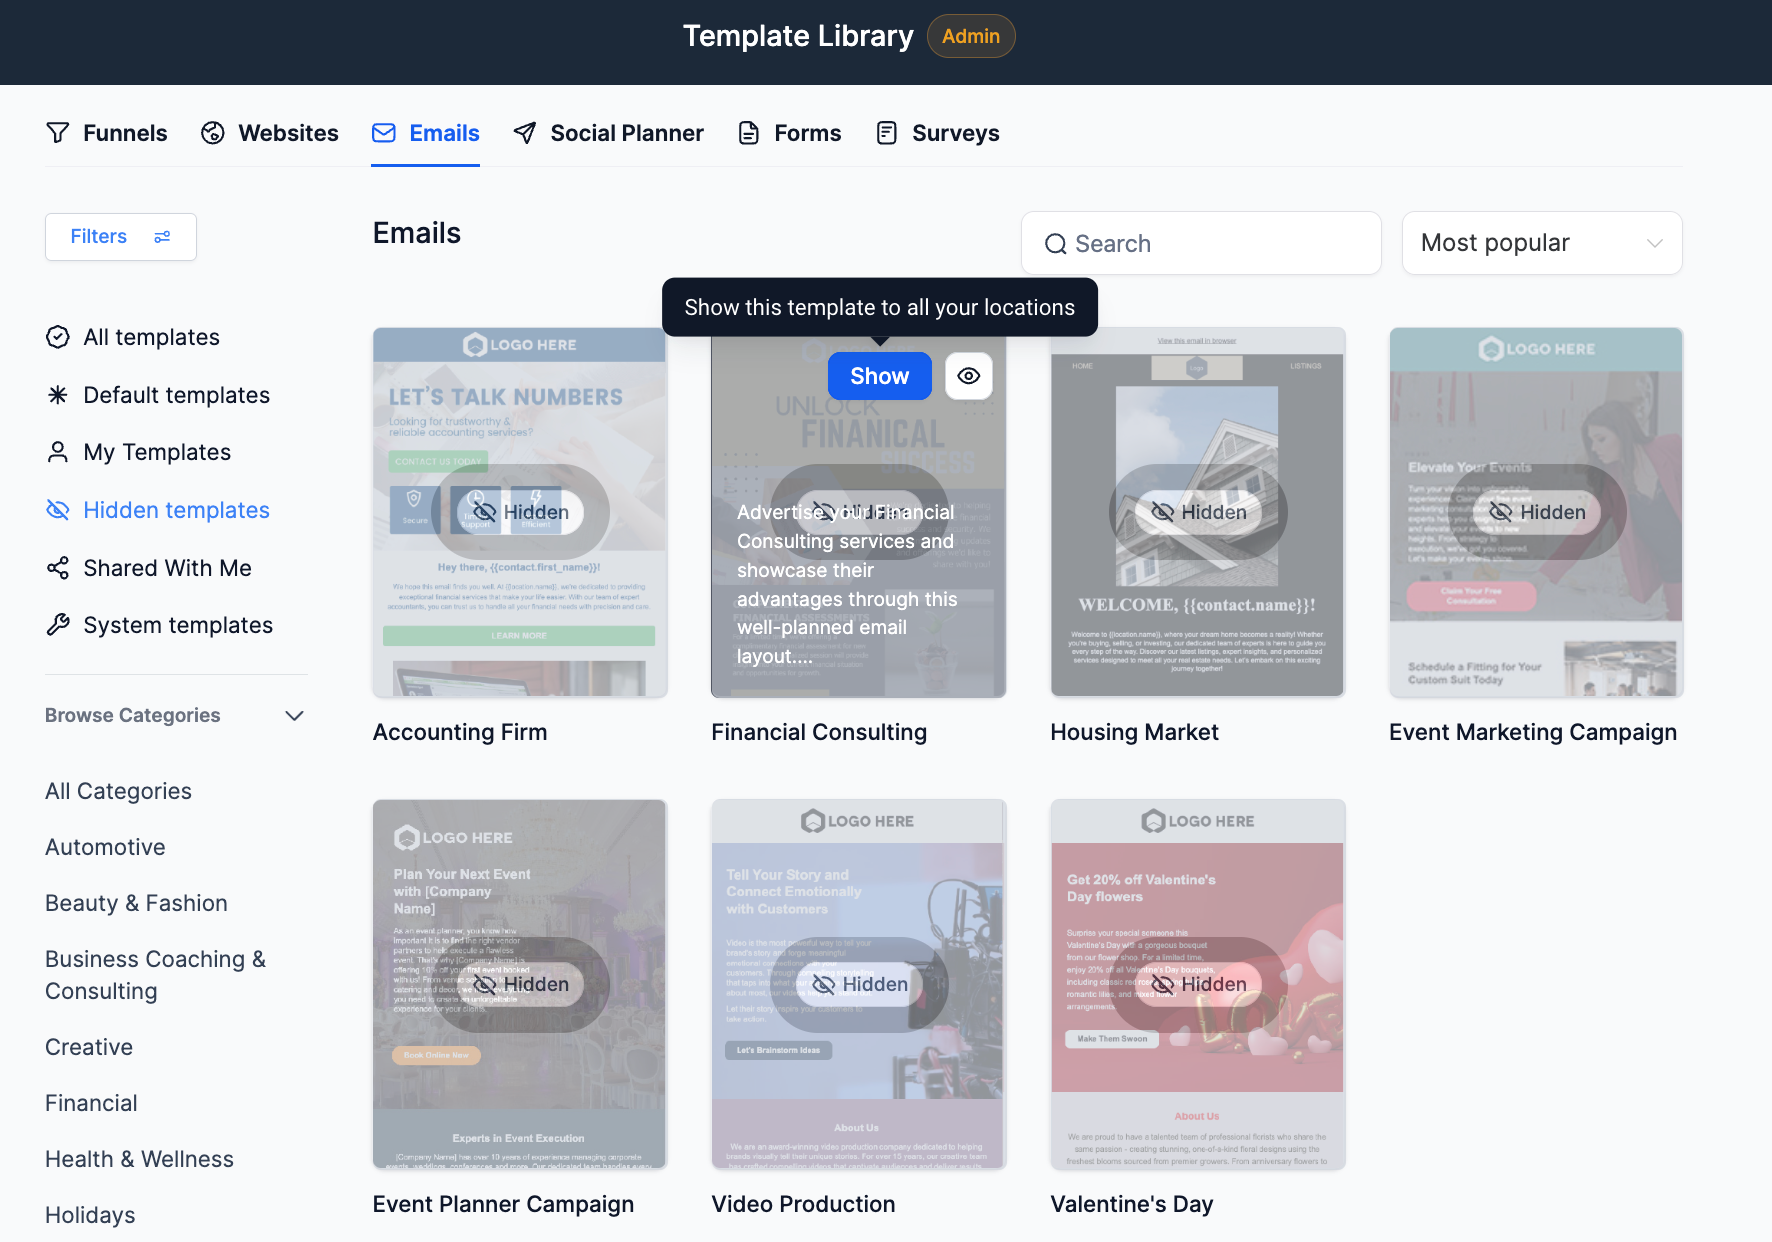Choose the Financial category
Screen dimensions: 1772x1242
point(91,1103)
